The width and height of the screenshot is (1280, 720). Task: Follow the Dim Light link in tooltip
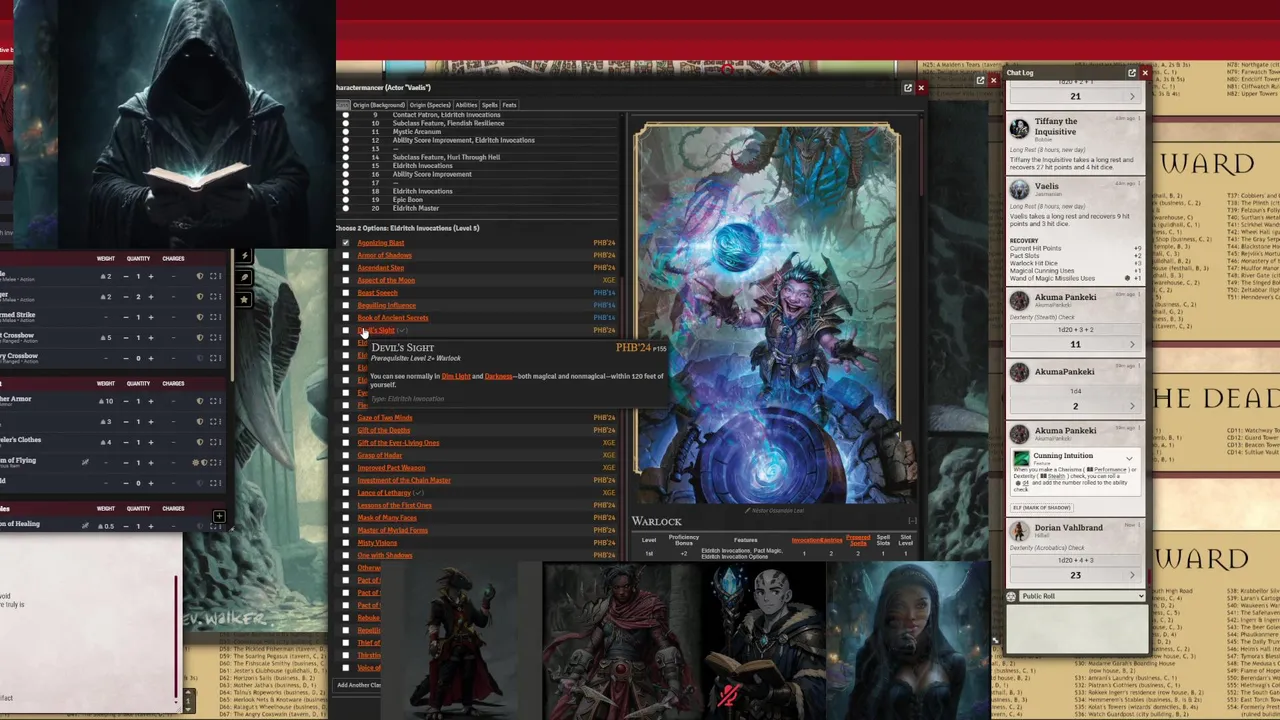point(456,376)
